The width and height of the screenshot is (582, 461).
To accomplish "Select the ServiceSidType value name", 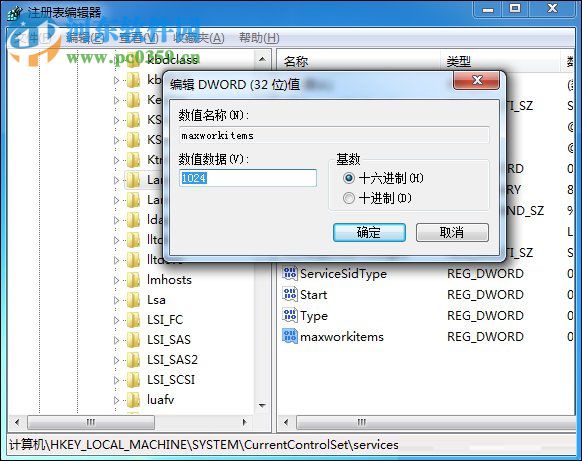I will point(343,274).
